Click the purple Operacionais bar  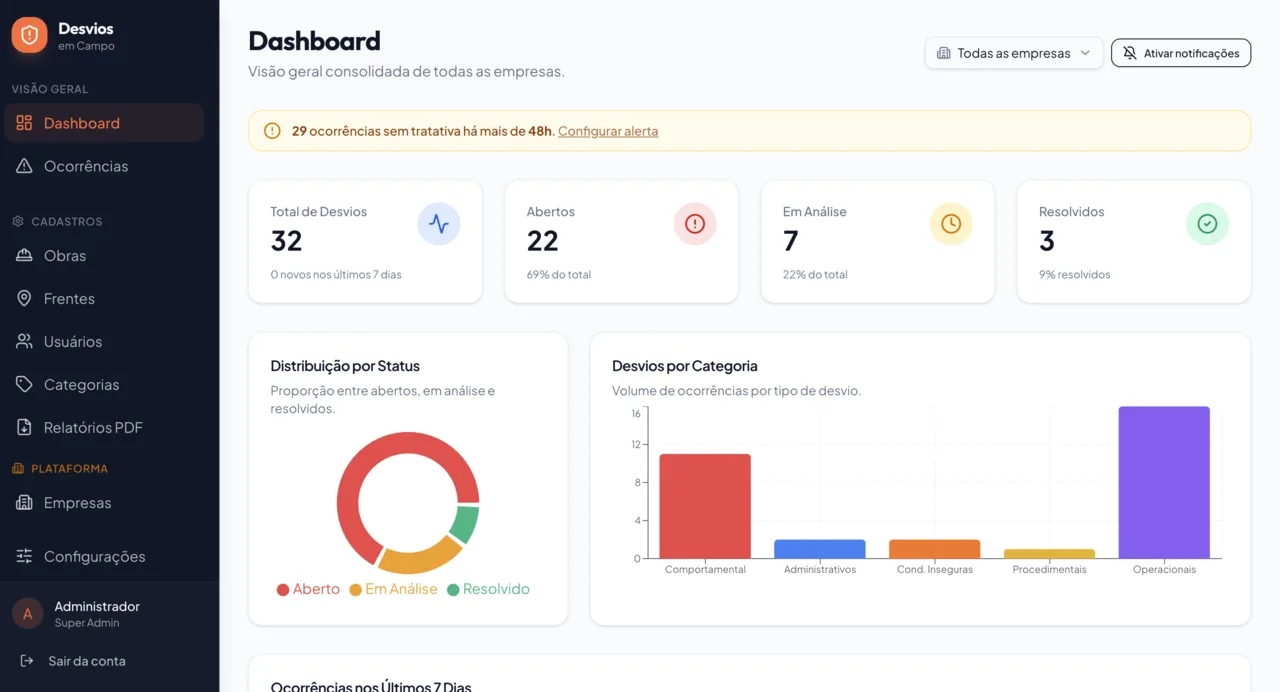click(x=1164, y=482)
